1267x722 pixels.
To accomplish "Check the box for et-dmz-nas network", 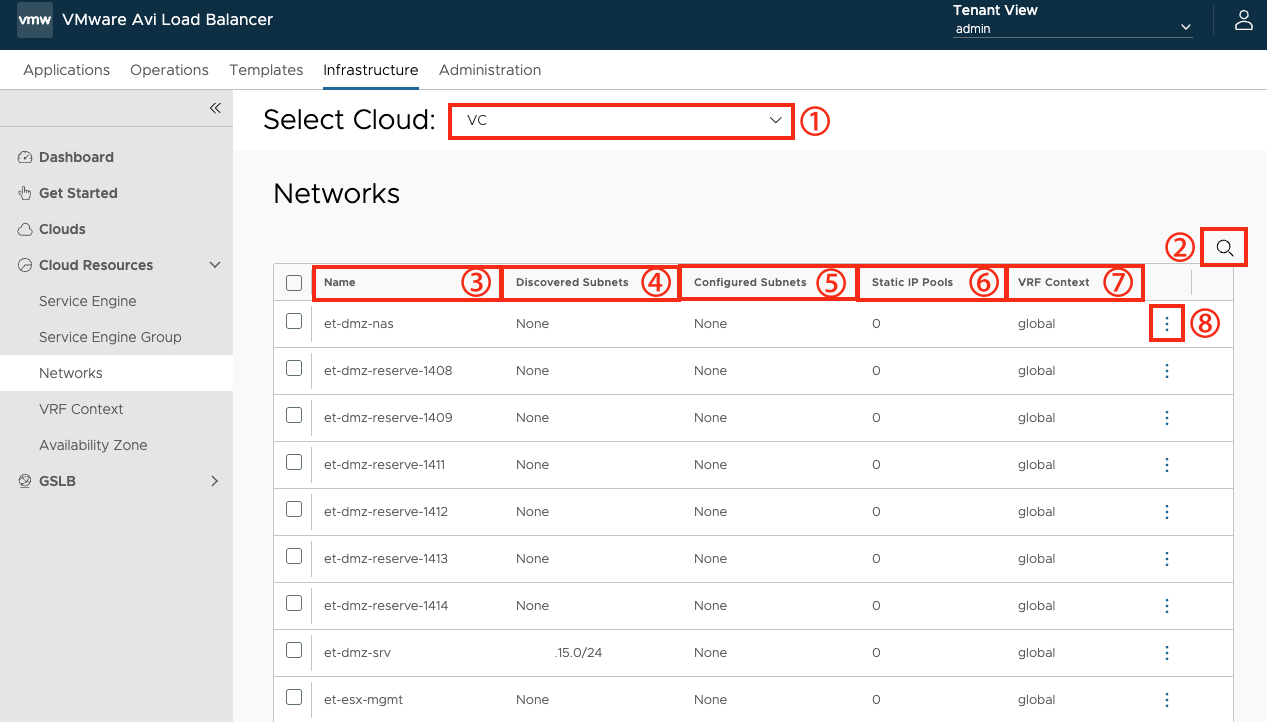I will [x=294, y=321].
